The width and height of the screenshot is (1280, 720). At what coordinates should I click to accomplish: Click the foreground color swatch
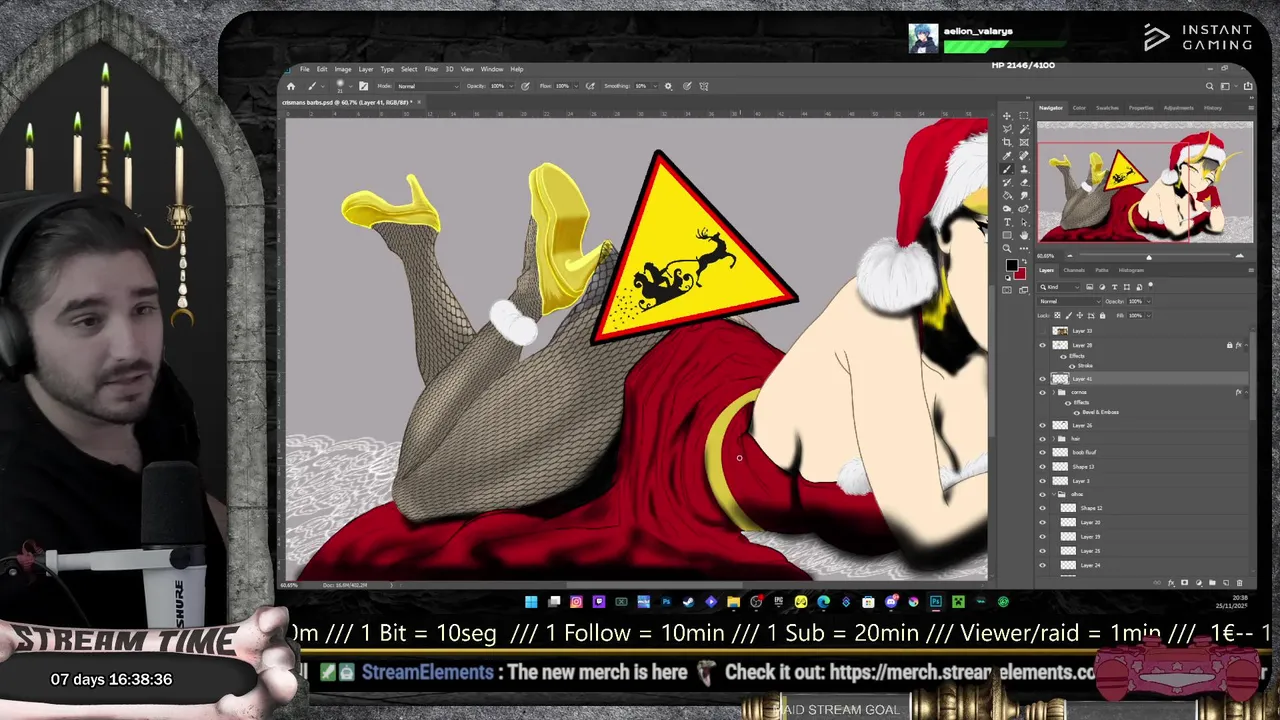1011,265
